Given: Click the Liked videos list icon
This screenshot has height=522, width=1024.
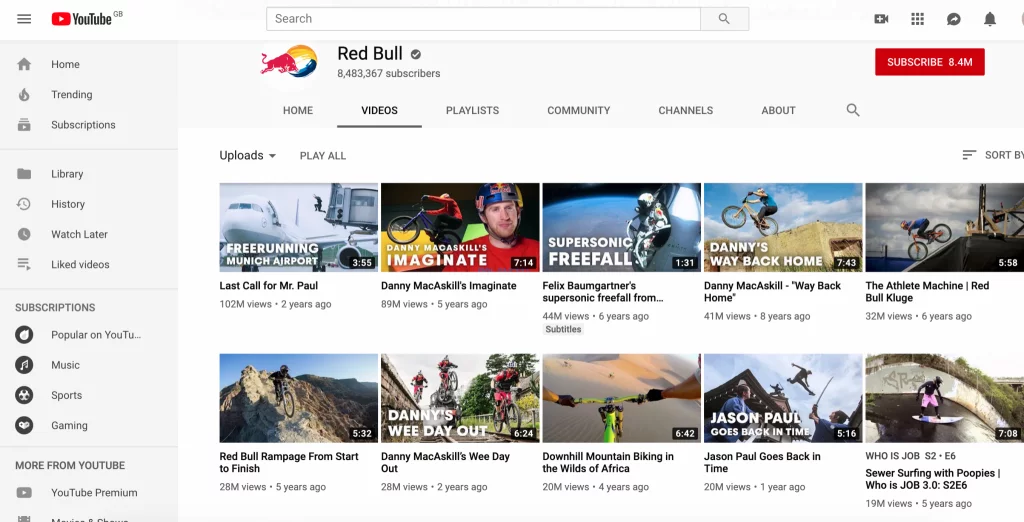Looking at the screenshot, I should [24, 264].
